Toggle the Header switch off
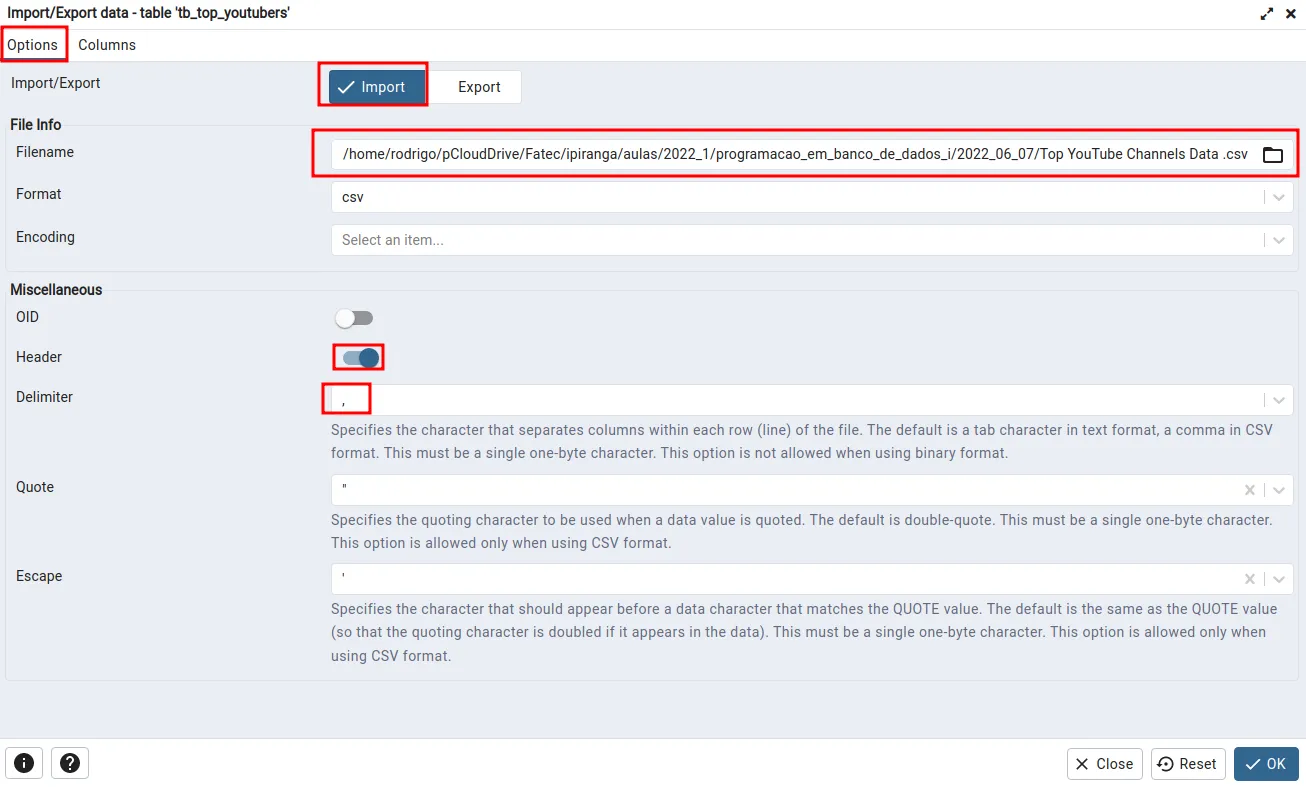The height and width of the screenshot is (787, 1306). (x=360, y=358)
